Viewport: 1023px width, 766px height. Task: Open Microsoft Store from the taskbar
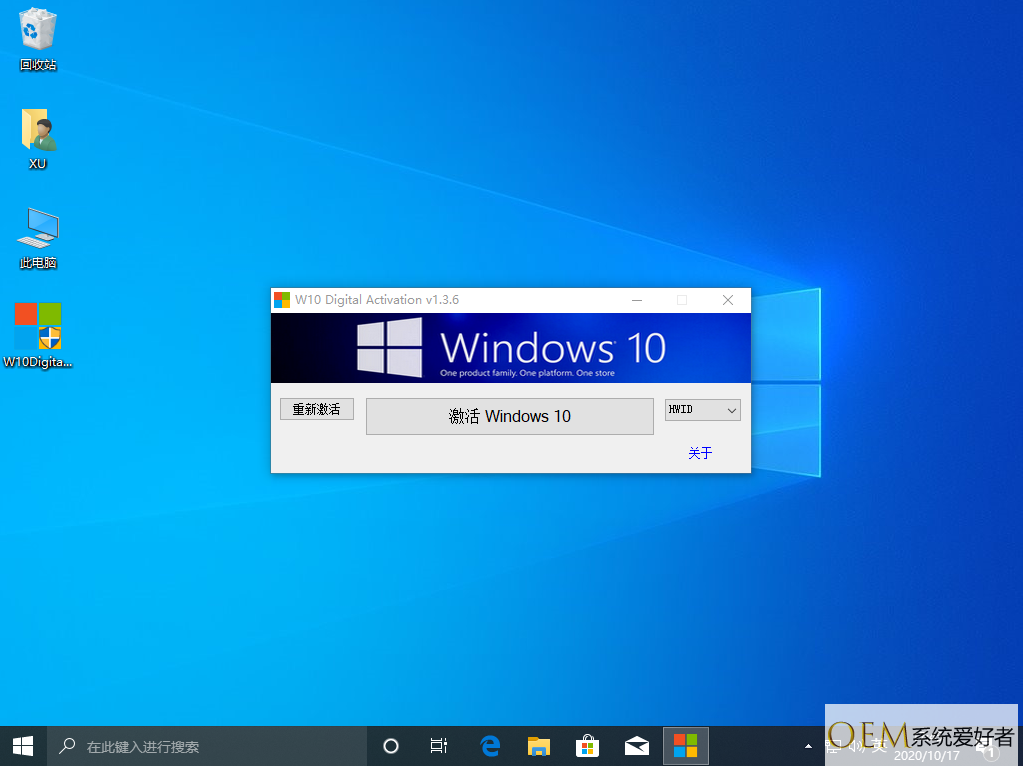[x=588, y=746]
